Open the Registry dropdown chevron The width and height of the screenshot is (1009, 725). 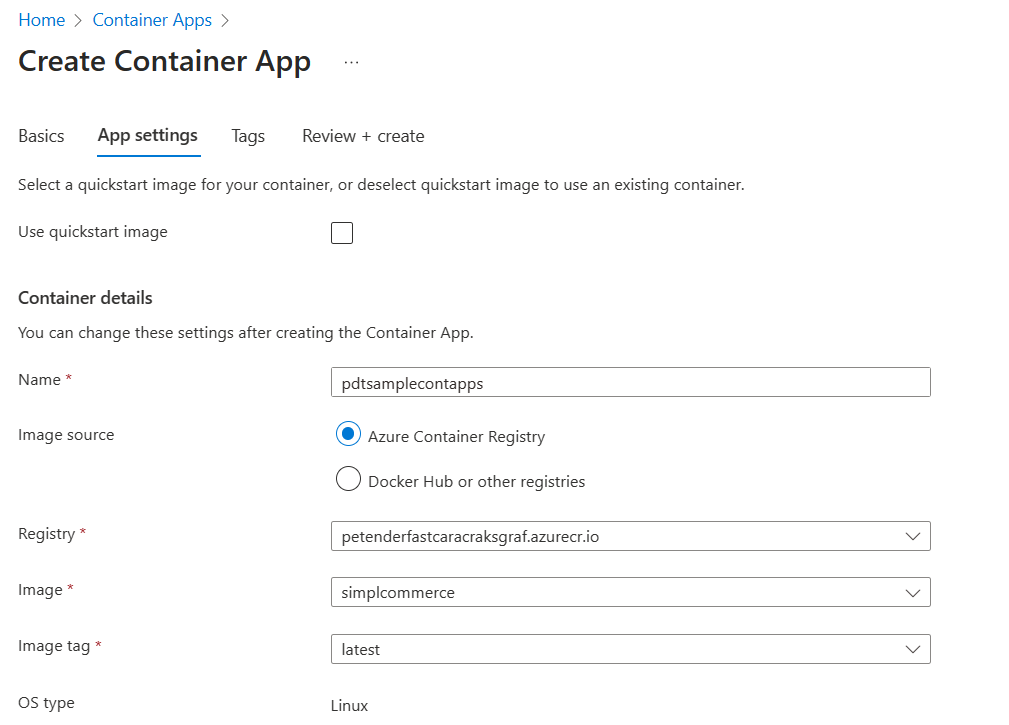pos(912,536)
